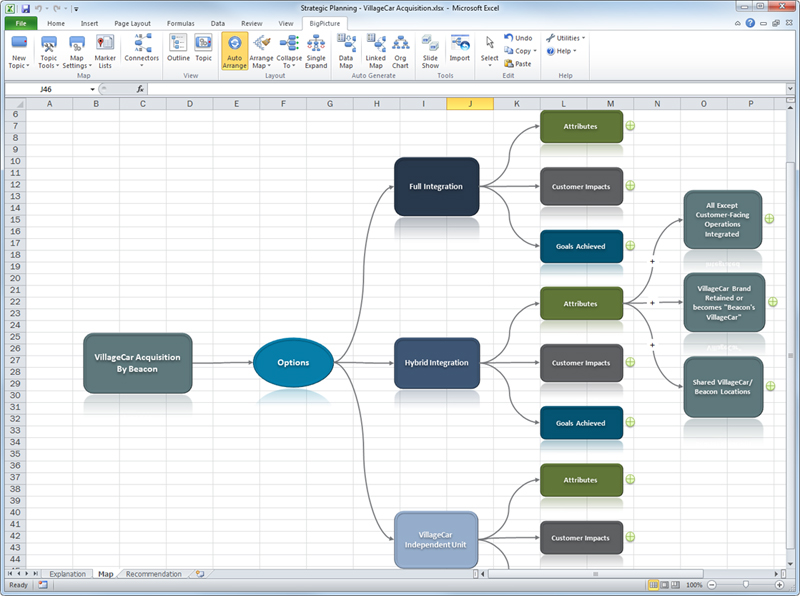Expand Full Integration Attributes topic

pos(631,126)
